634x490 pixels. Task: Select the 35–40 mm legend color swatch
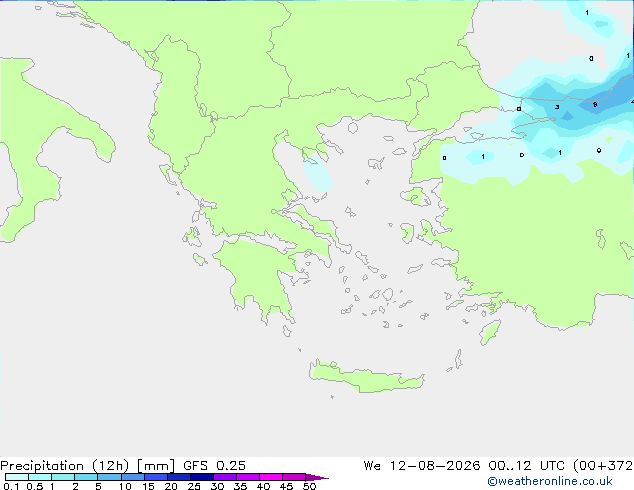pyautogui.click(x=248, y=477)
